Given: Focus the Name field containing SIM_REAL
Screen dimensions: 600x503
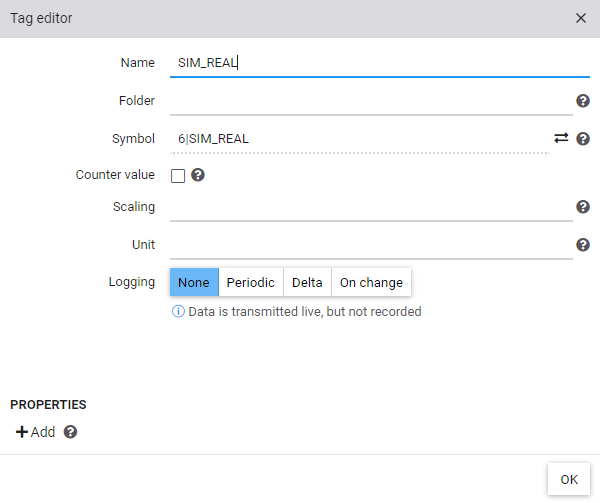Looking at the screenshot, I should click(380, 63).
